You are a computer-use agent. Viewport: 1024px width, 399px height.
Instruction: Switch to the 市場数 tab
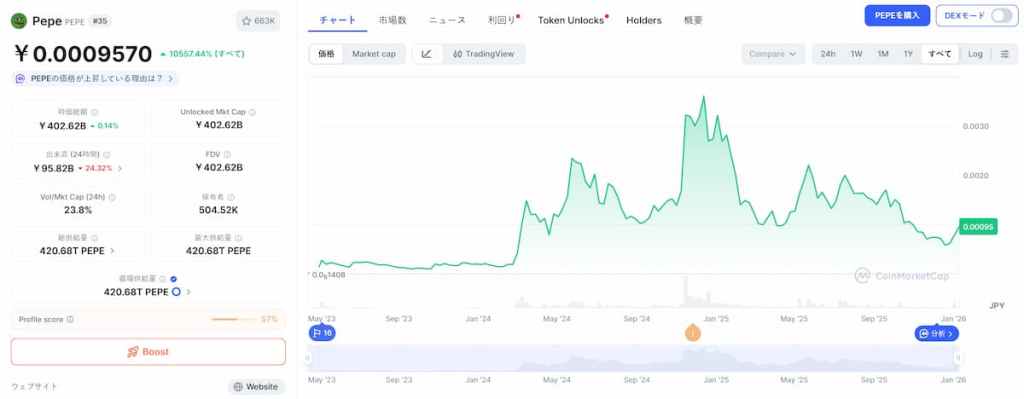[x=392, y=20]
